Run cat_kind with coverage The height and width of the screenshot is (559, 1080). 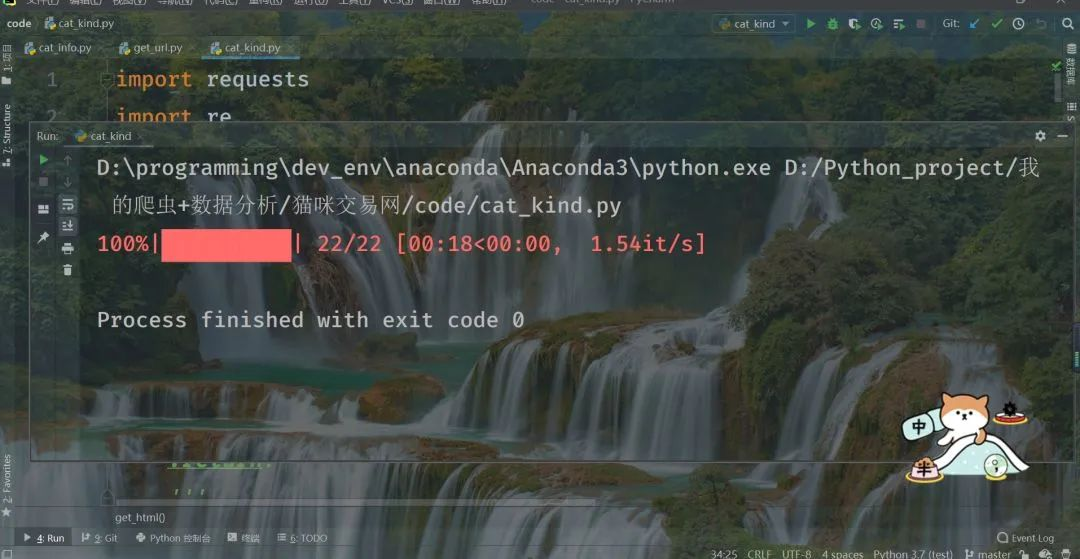pos(855,24)
